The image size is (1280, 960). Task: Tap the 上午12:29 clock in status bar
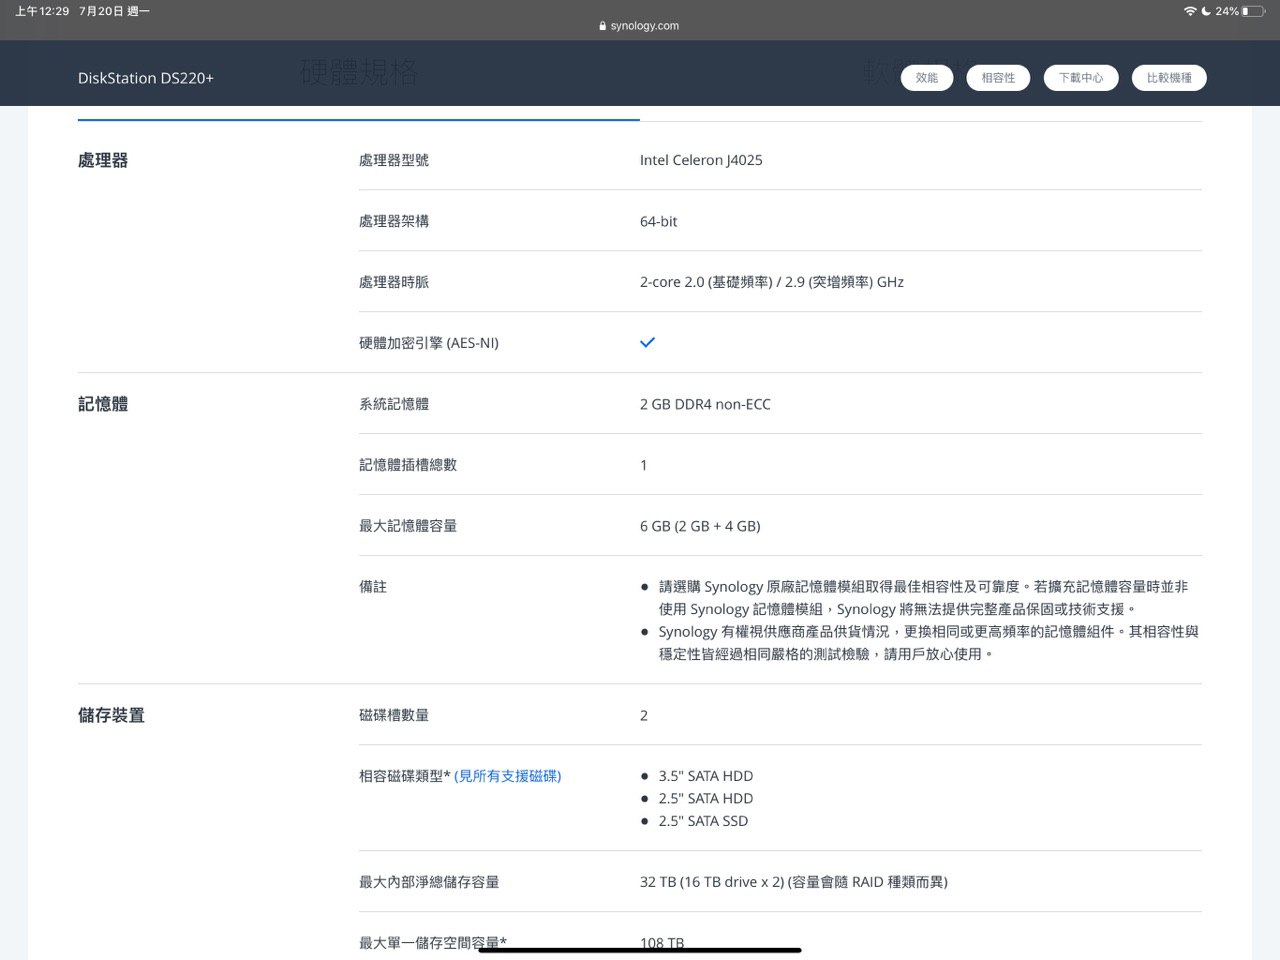[42, 11]
